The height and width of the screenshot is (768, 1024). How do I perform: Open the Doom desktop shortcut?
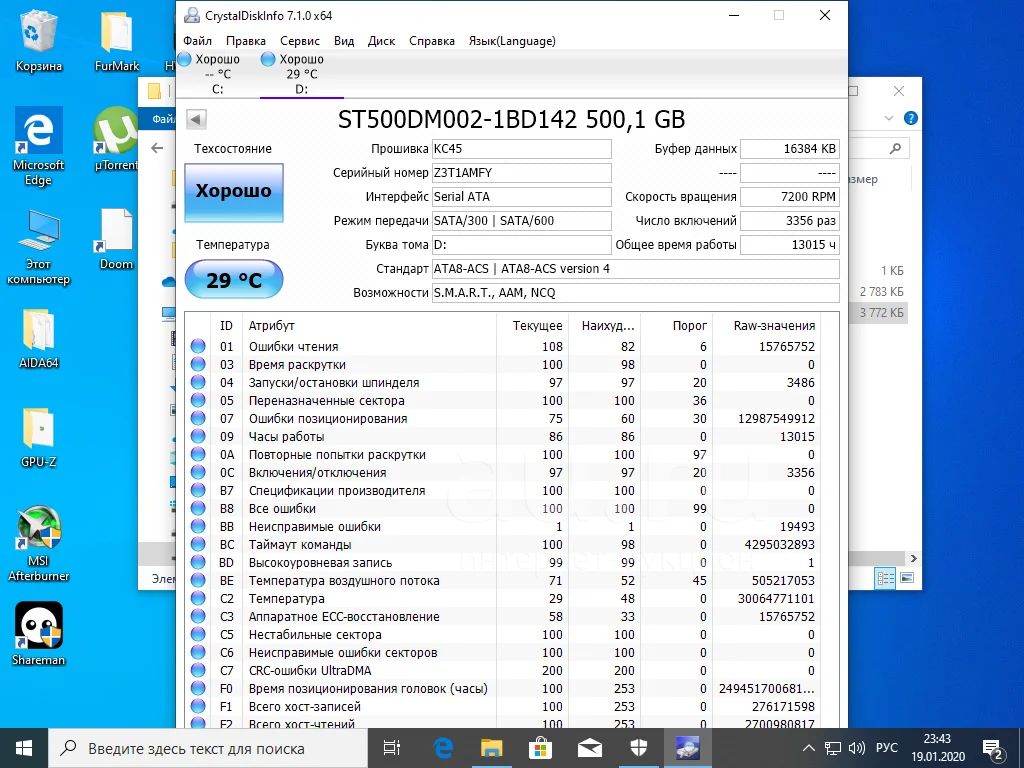(116, 239)
